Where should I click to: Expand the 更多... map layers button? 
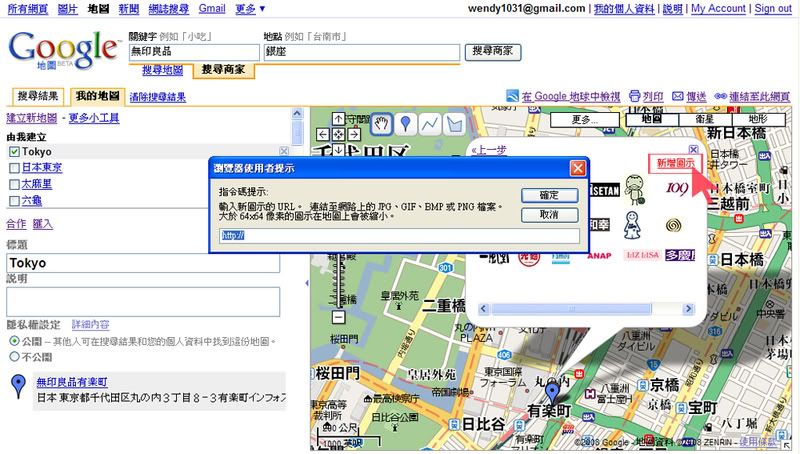584,119
